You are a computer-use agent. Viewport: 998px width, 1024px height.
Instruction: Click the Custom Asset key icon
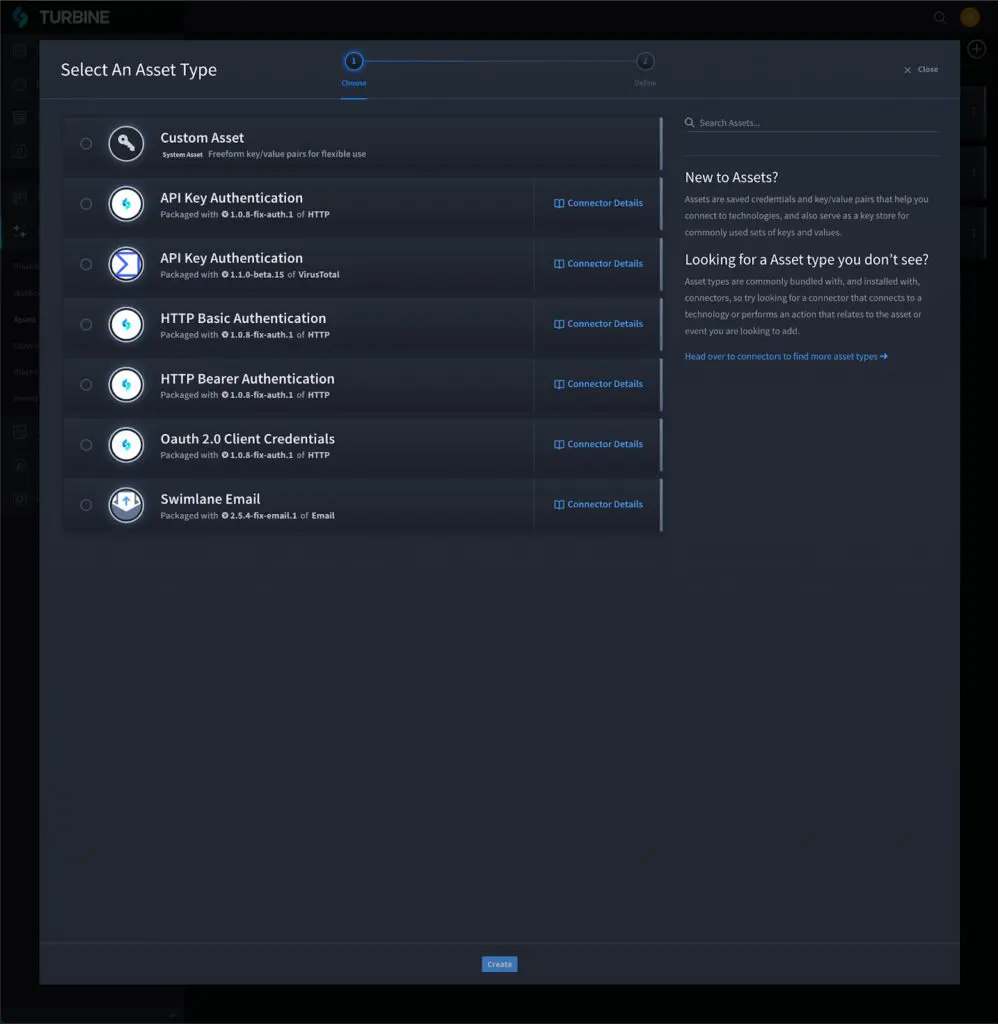click(x=126, y=144)
